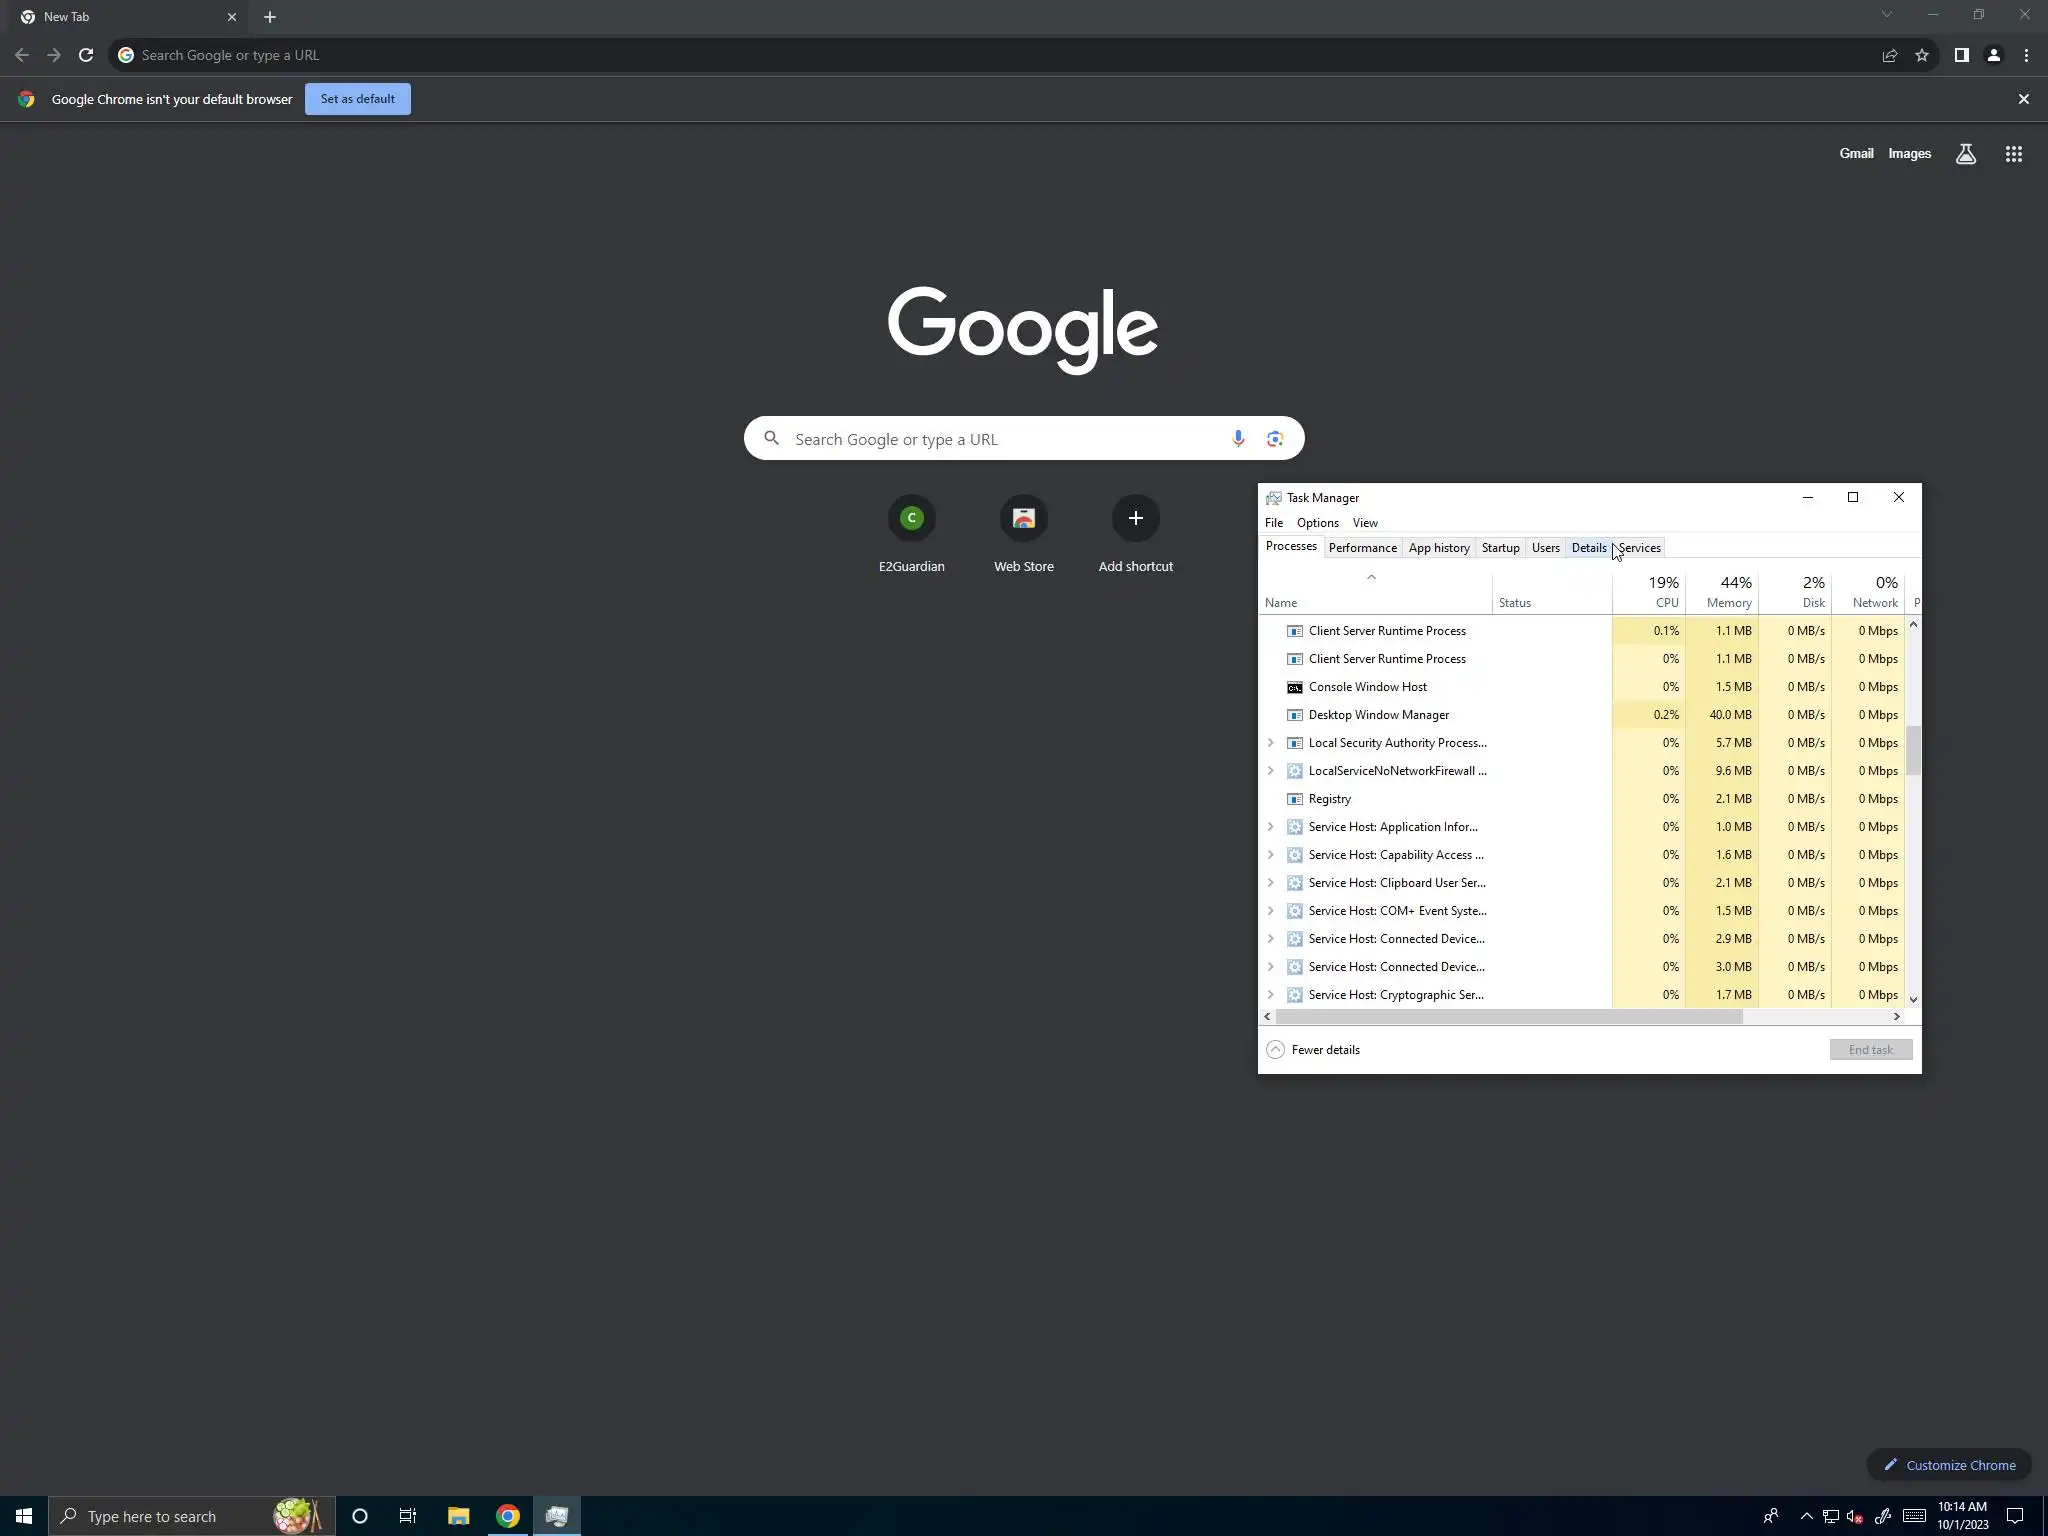Open the Google apps grid icon

coord(2013,154)
